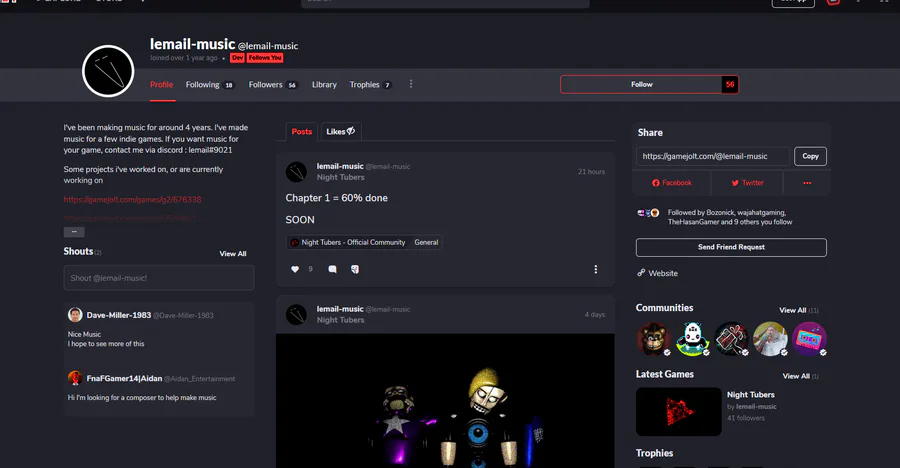Copy the profile share URL

pyautogui.click(x=810, y=156)
